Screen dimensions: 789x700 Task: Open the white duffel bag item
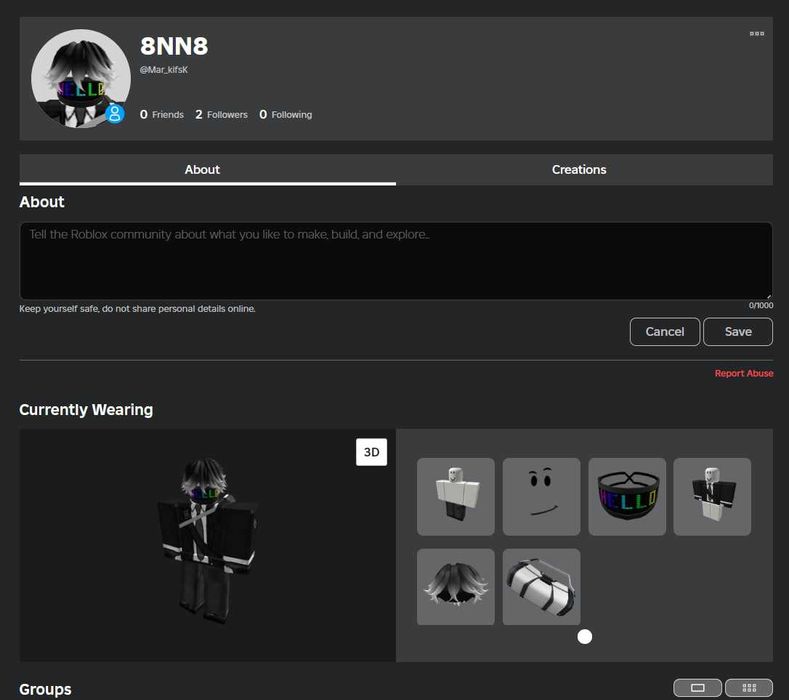(541, 587)
